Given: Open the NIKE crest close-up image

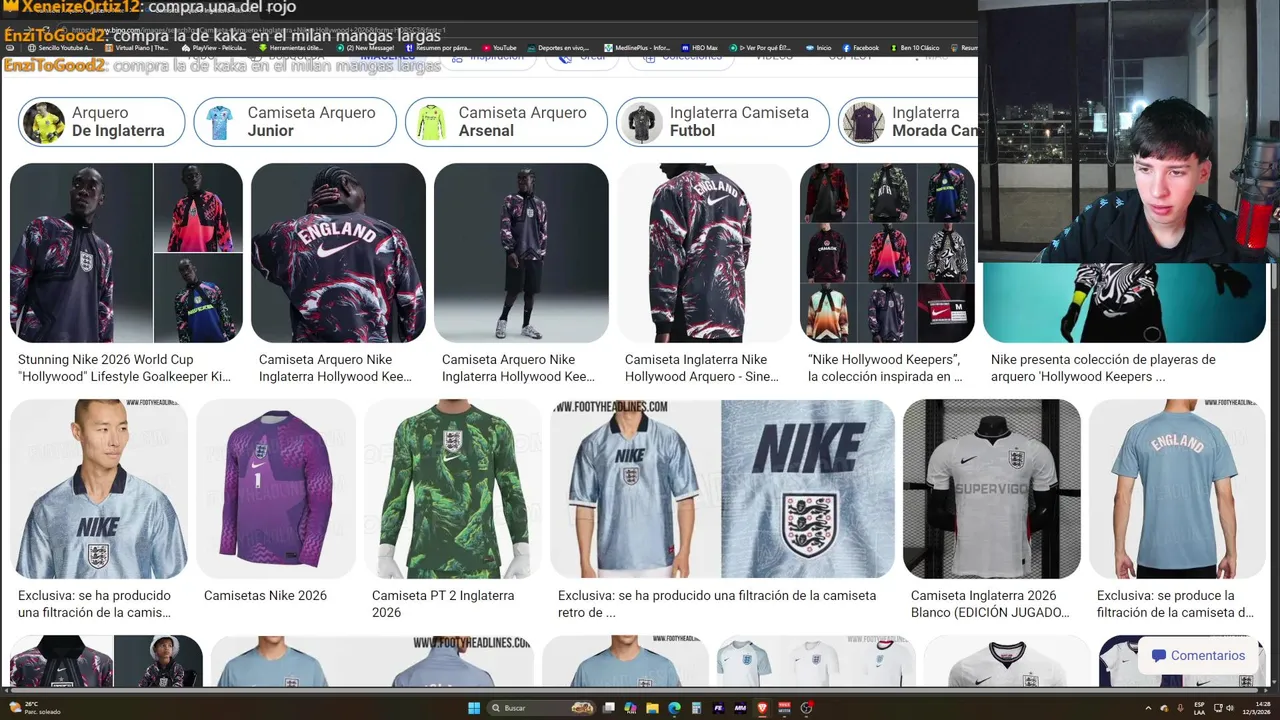Looking at the screenshot, I should pos(808,489).
